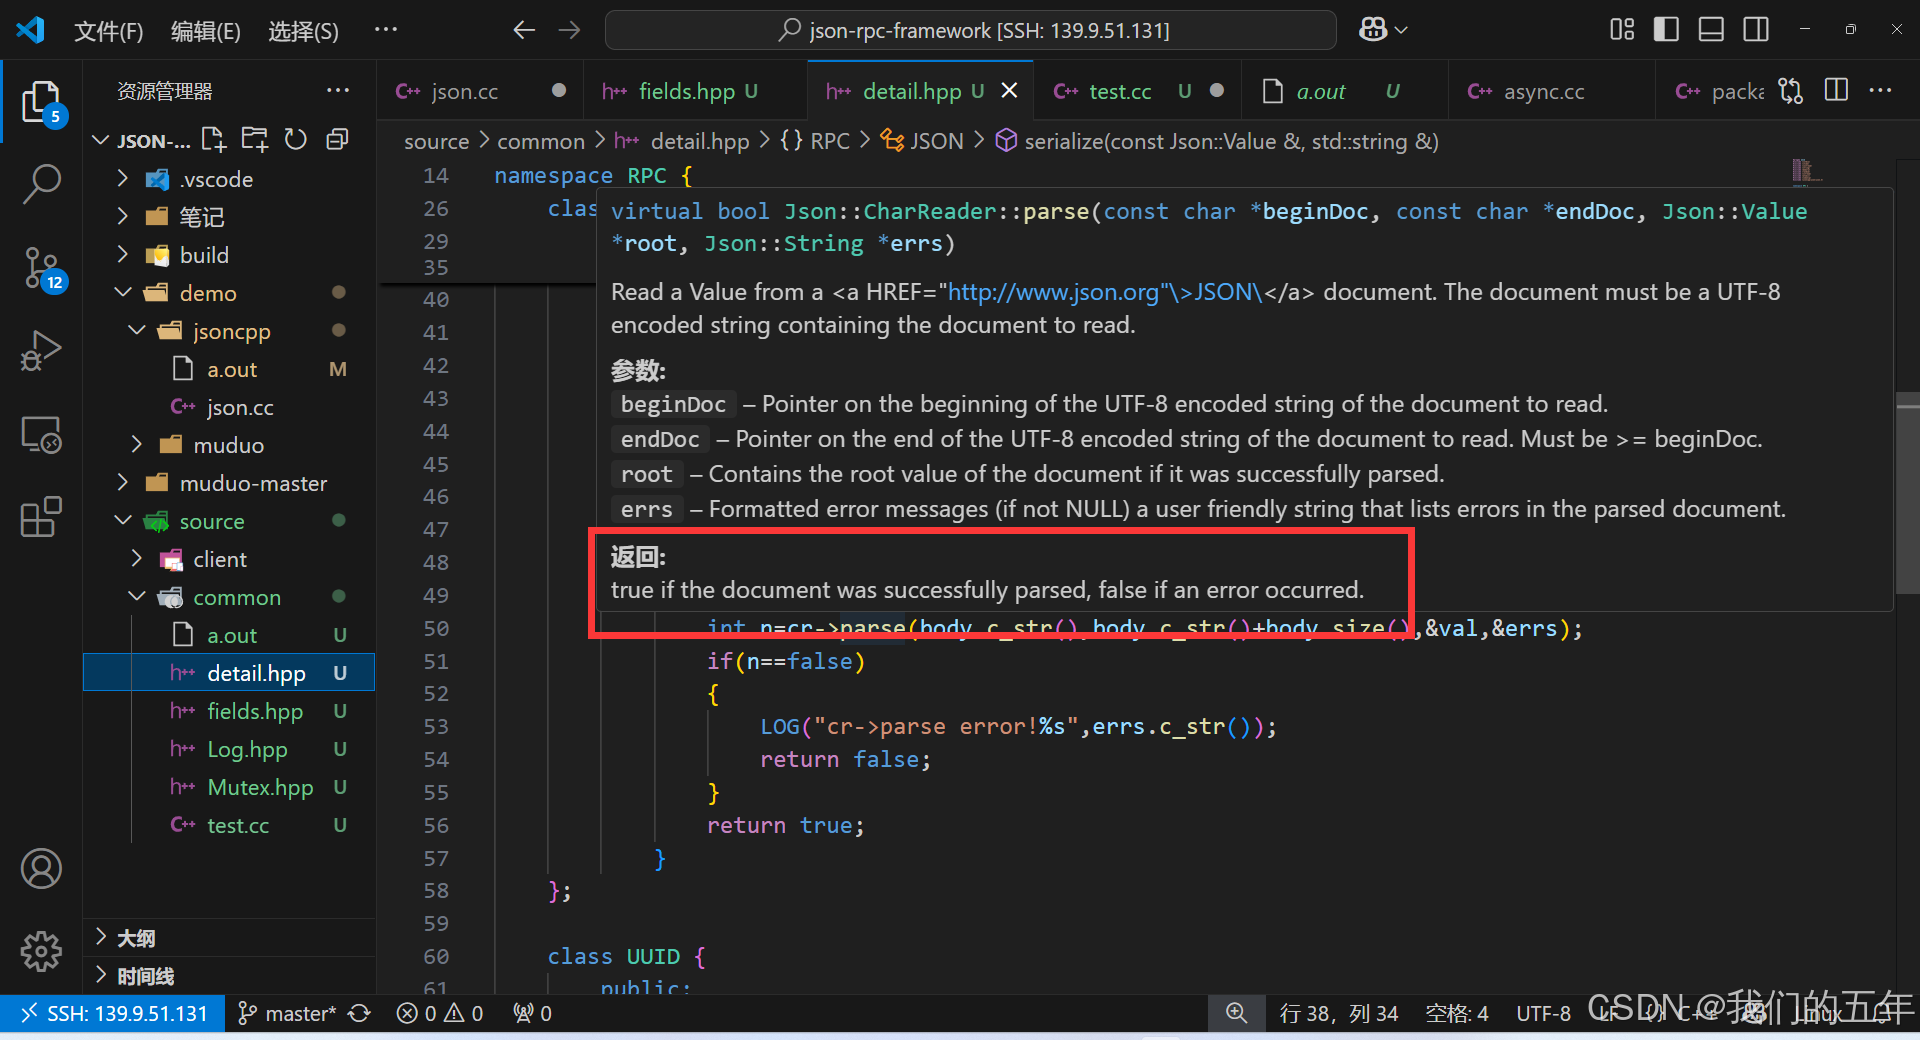This screenshot has height=1040, width=1920.
Task: Open the Search view in activity bar
Action: coord(41,184)
